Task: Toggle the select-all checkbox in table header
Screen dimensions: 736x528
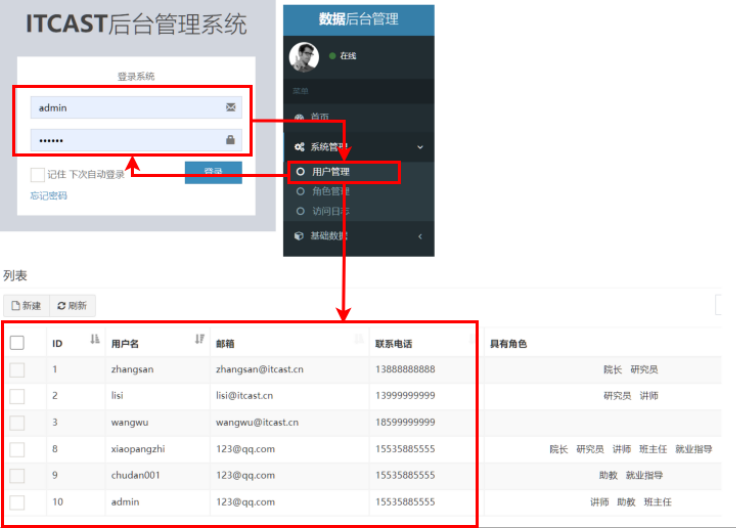Action: (17, 343)
